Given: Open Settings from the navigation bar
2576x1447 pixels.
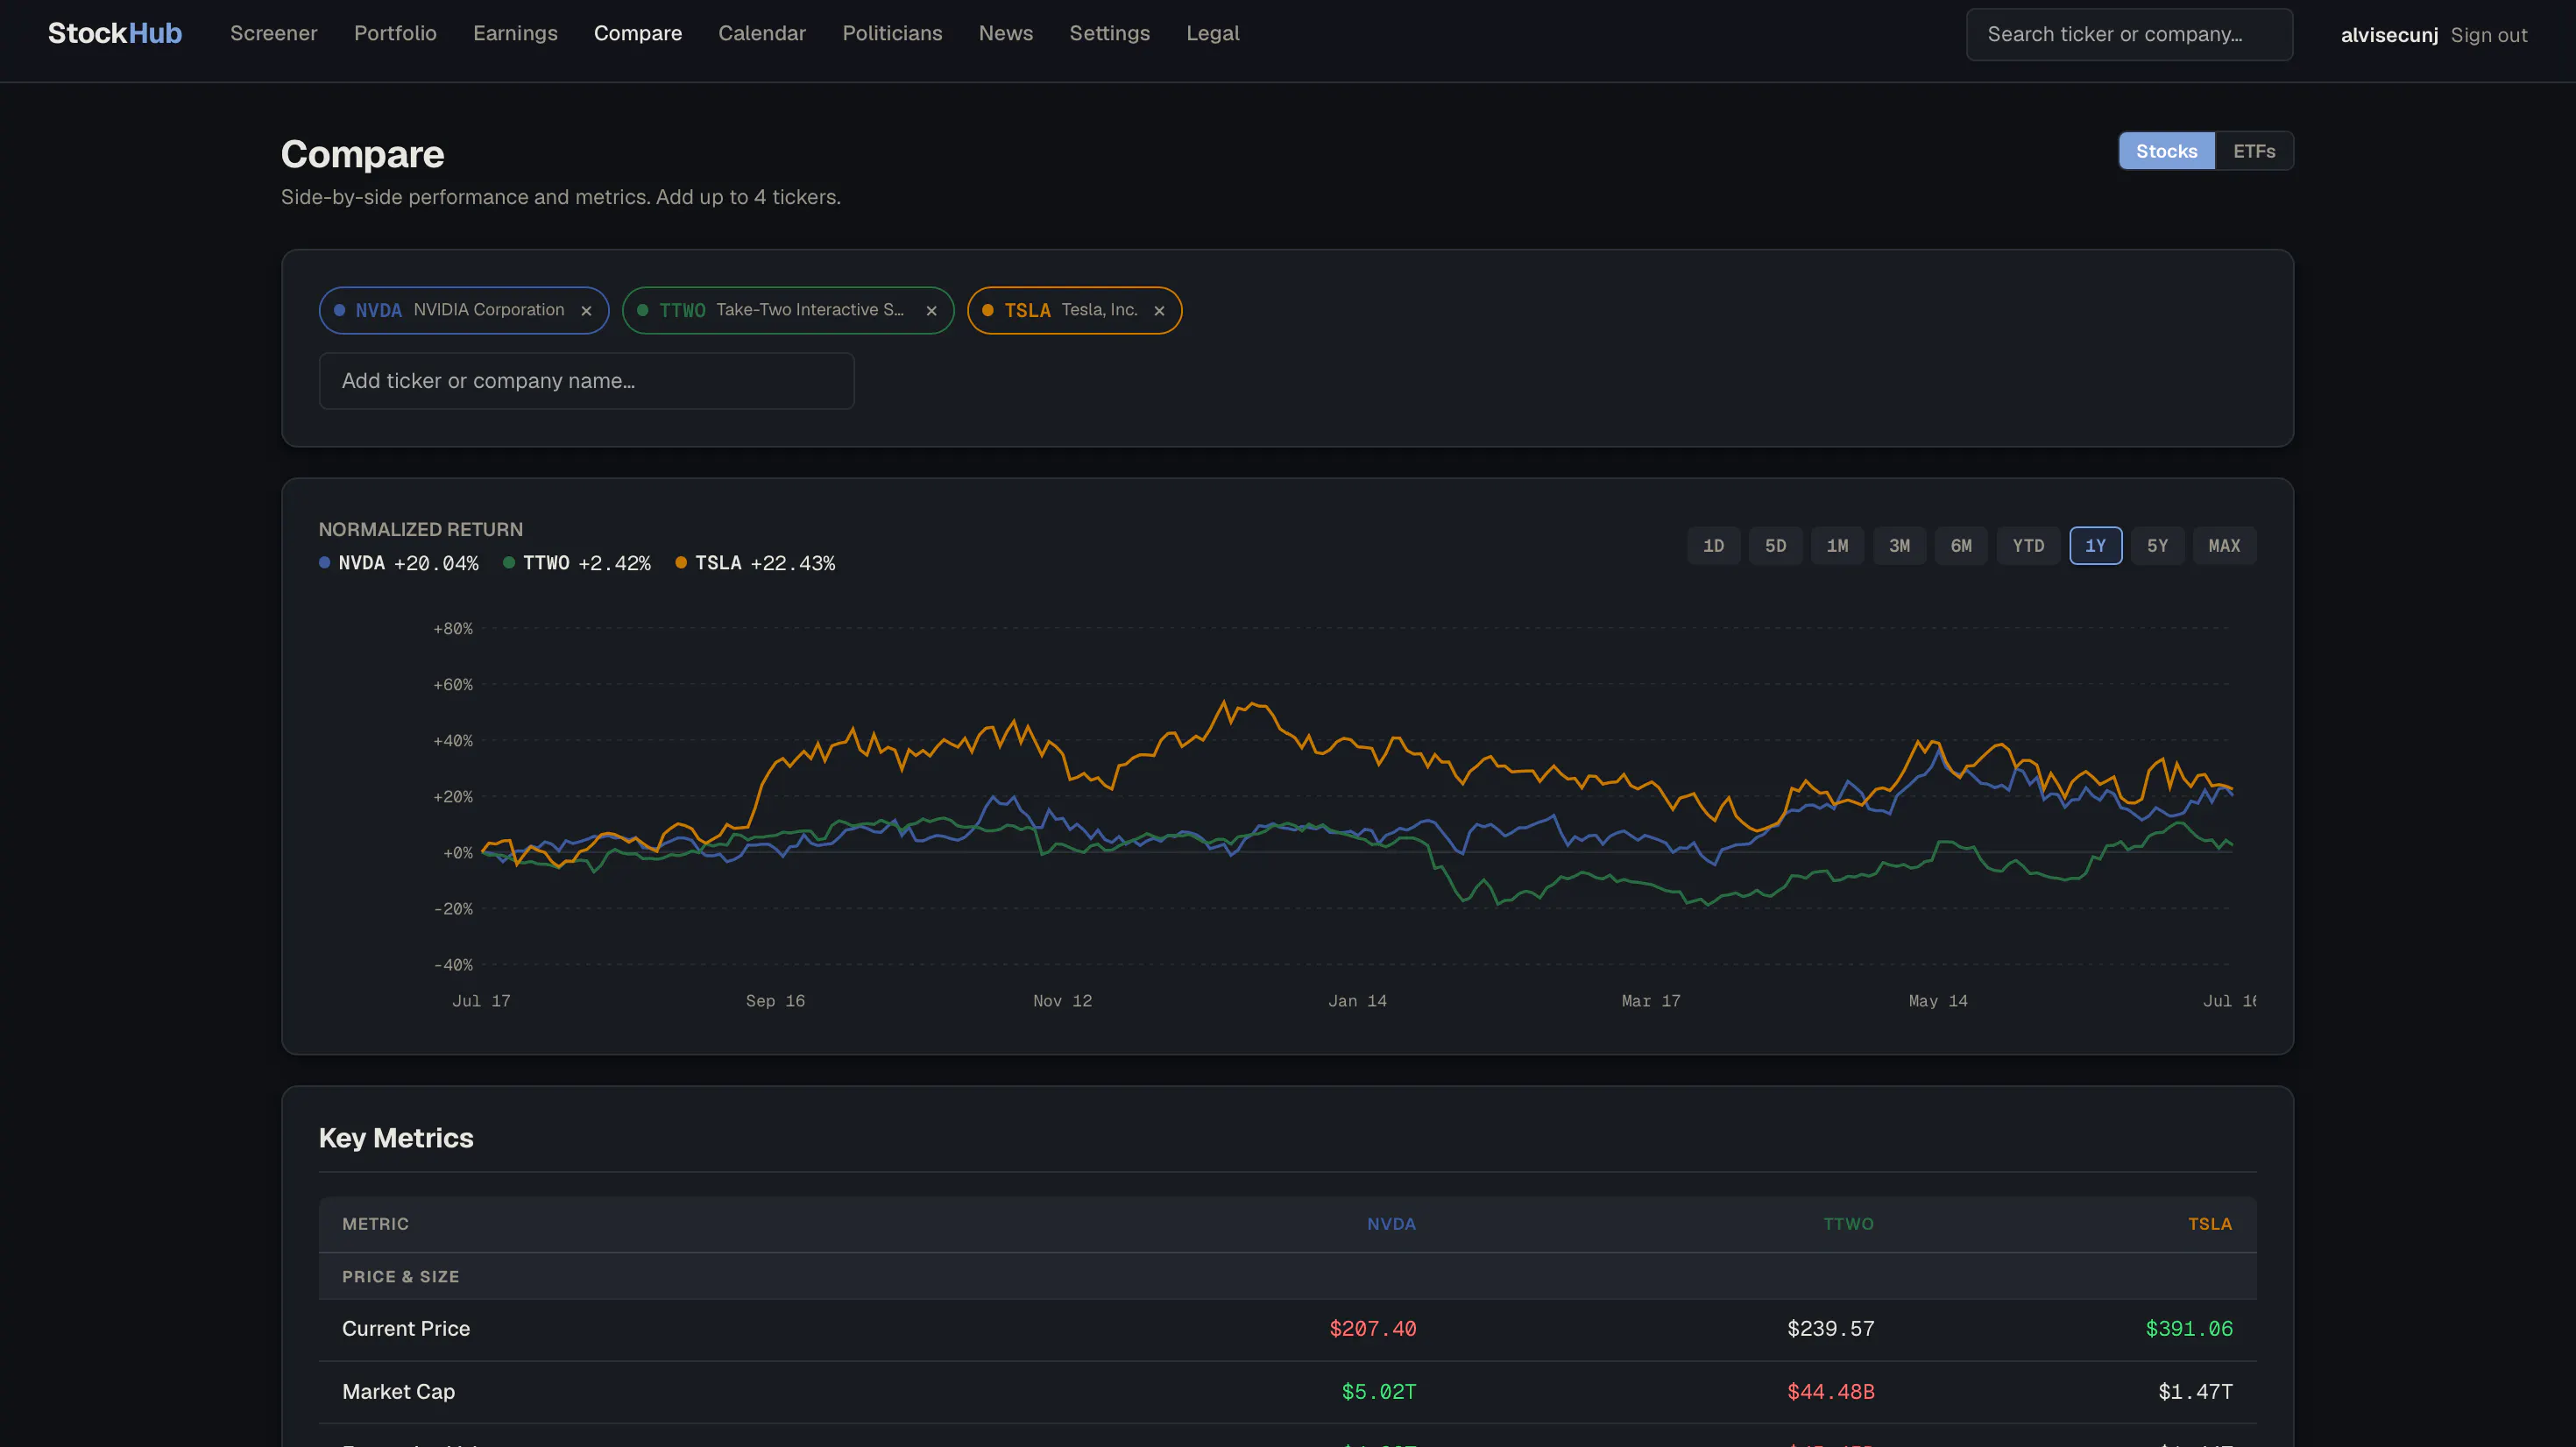Looking at the screenshot, I should click(x=1109, y=33).
